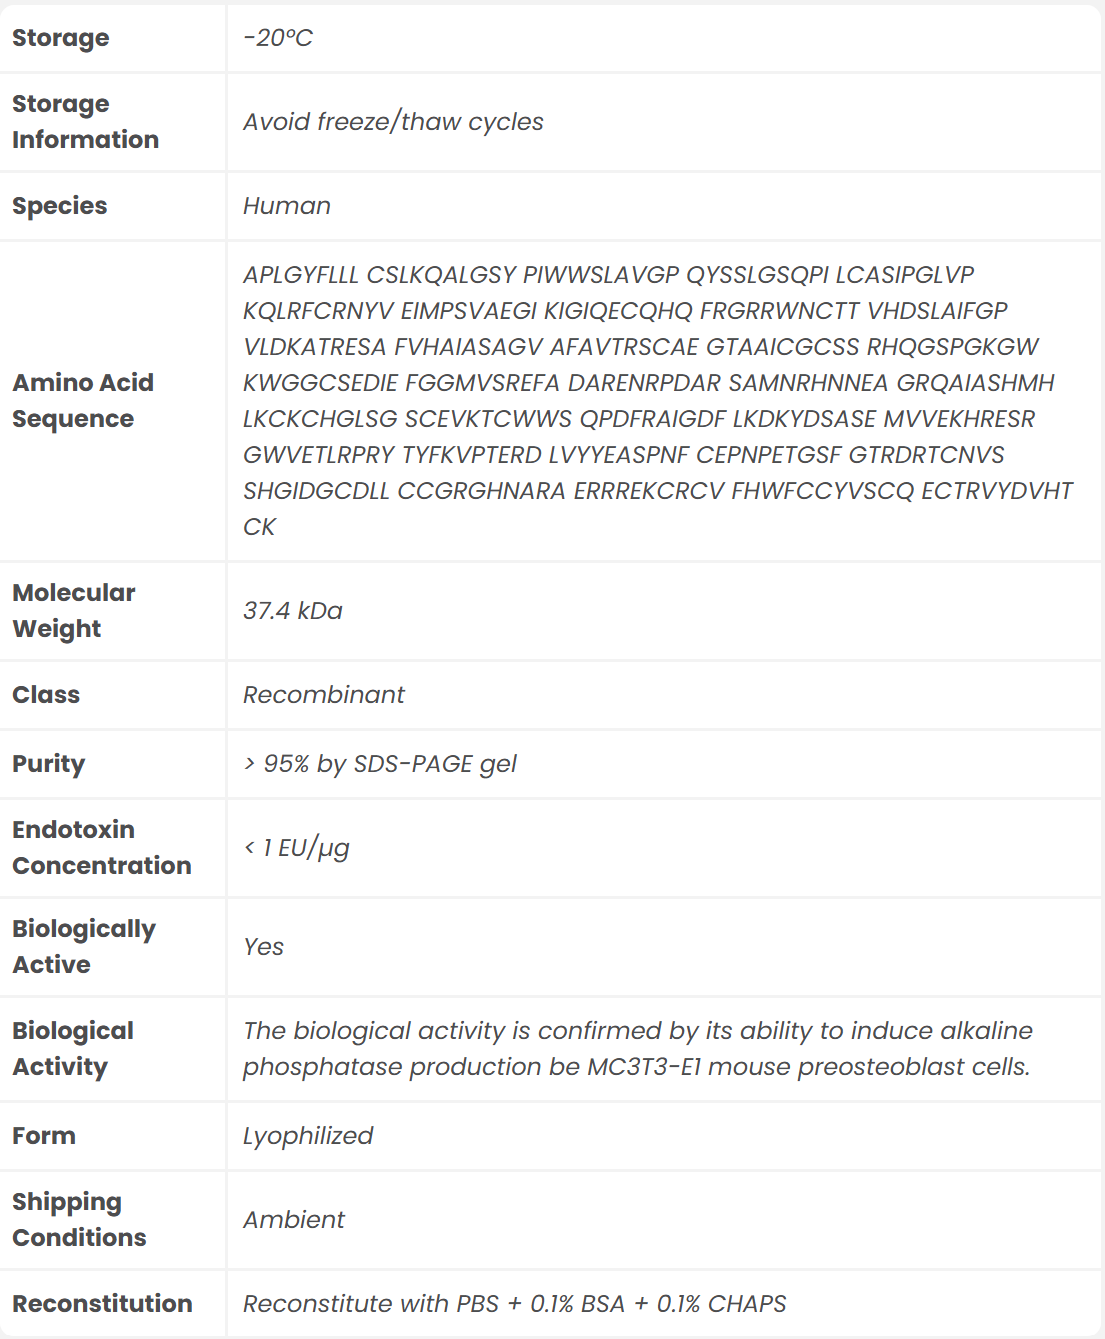Click the Ambient shipping conditions value
The width and height of the screenshot is (1105, 1339).
pos(294,1220)
